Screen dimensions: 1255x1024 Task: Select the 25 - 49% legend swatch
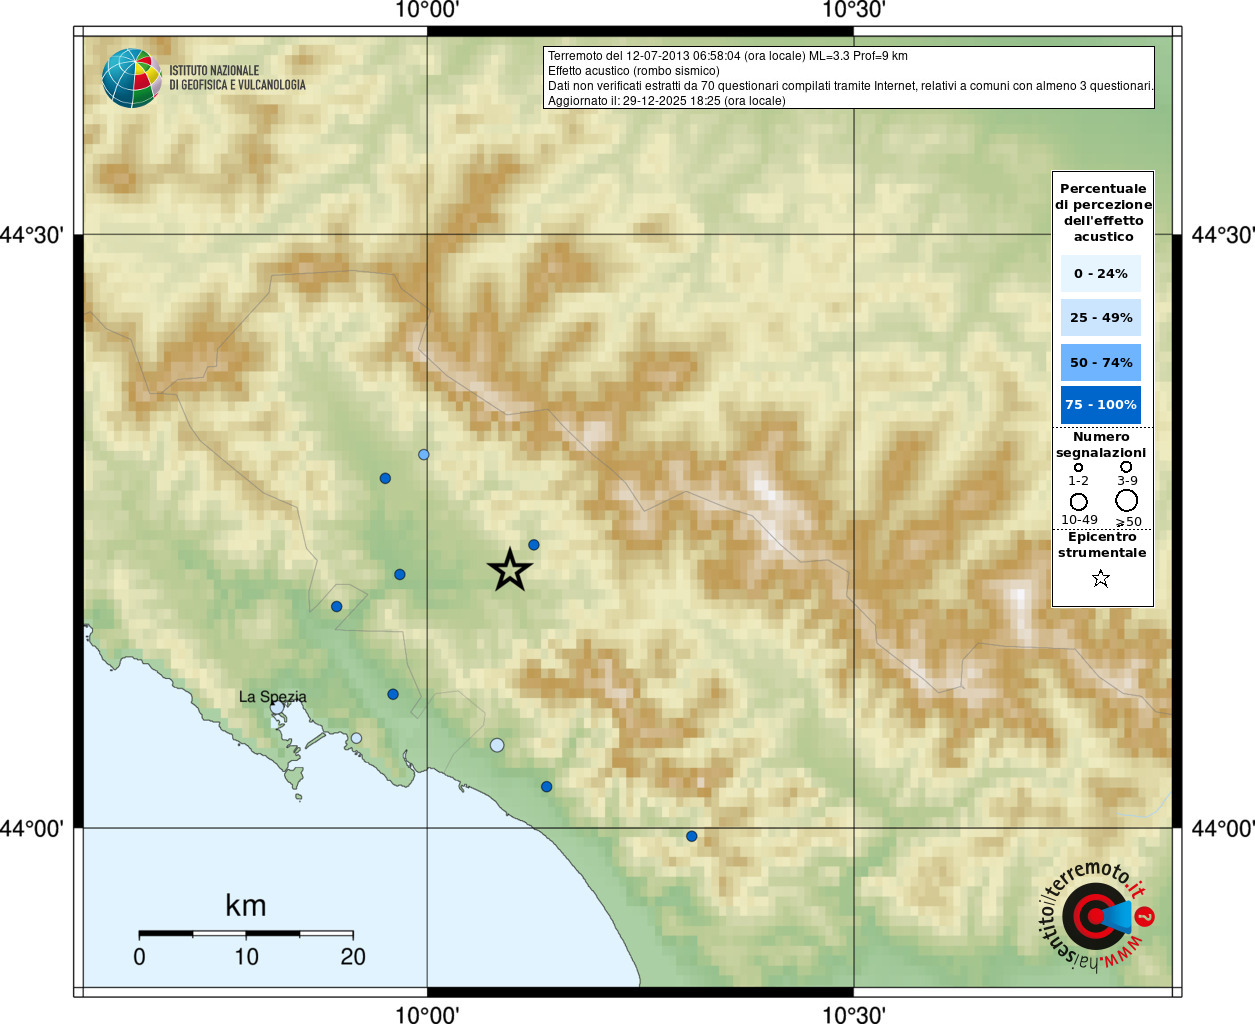pyautogui.click(x=1101, y=317)
